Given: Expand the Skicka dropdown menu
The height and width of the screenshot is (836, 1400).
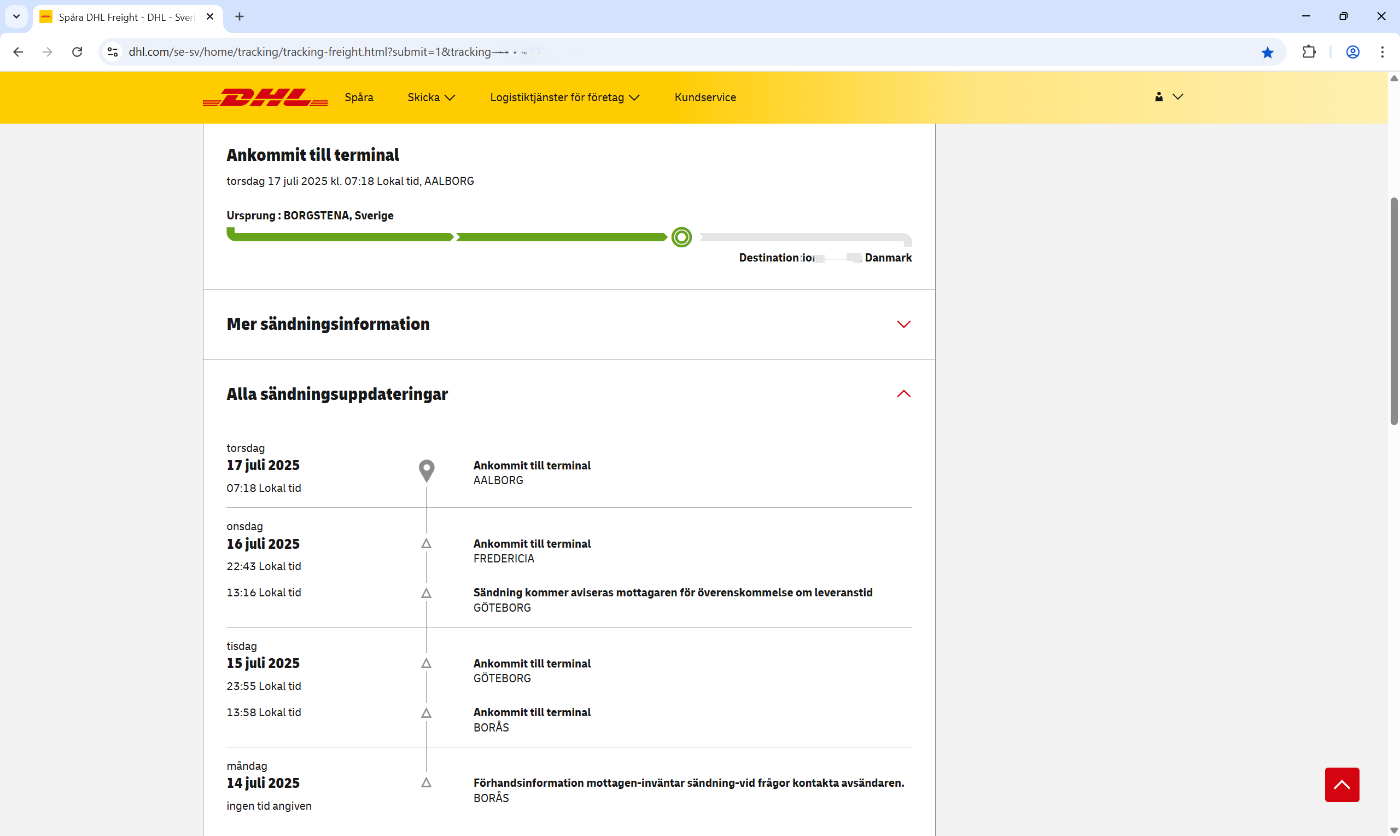Looking at the screenshot, I should pyautogui.click(x=431, y=97).
